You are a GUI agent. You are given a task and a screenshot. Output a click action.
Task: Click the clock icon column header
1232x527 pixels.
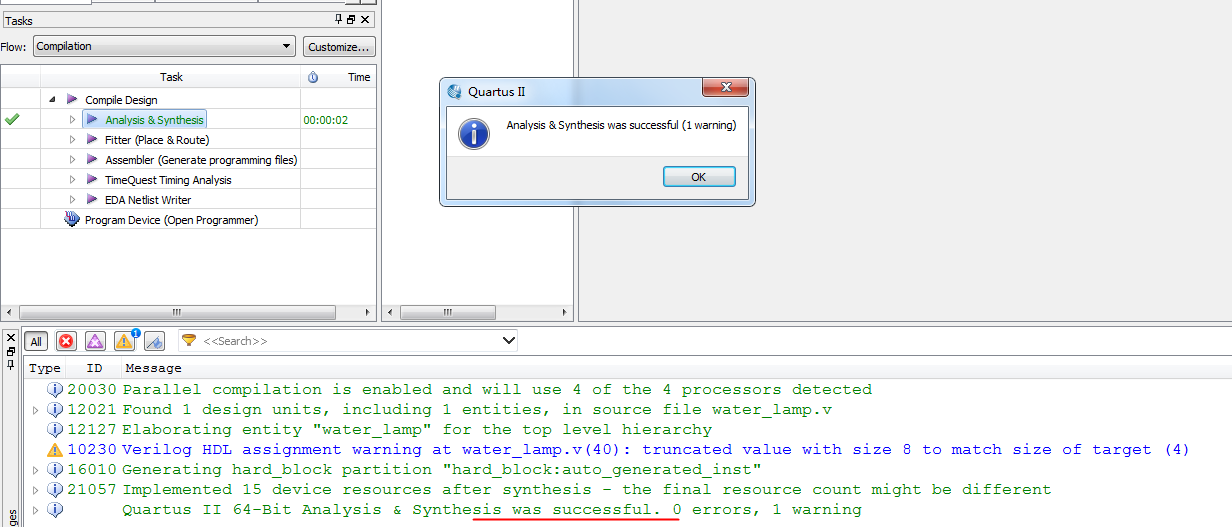[313, 77]
